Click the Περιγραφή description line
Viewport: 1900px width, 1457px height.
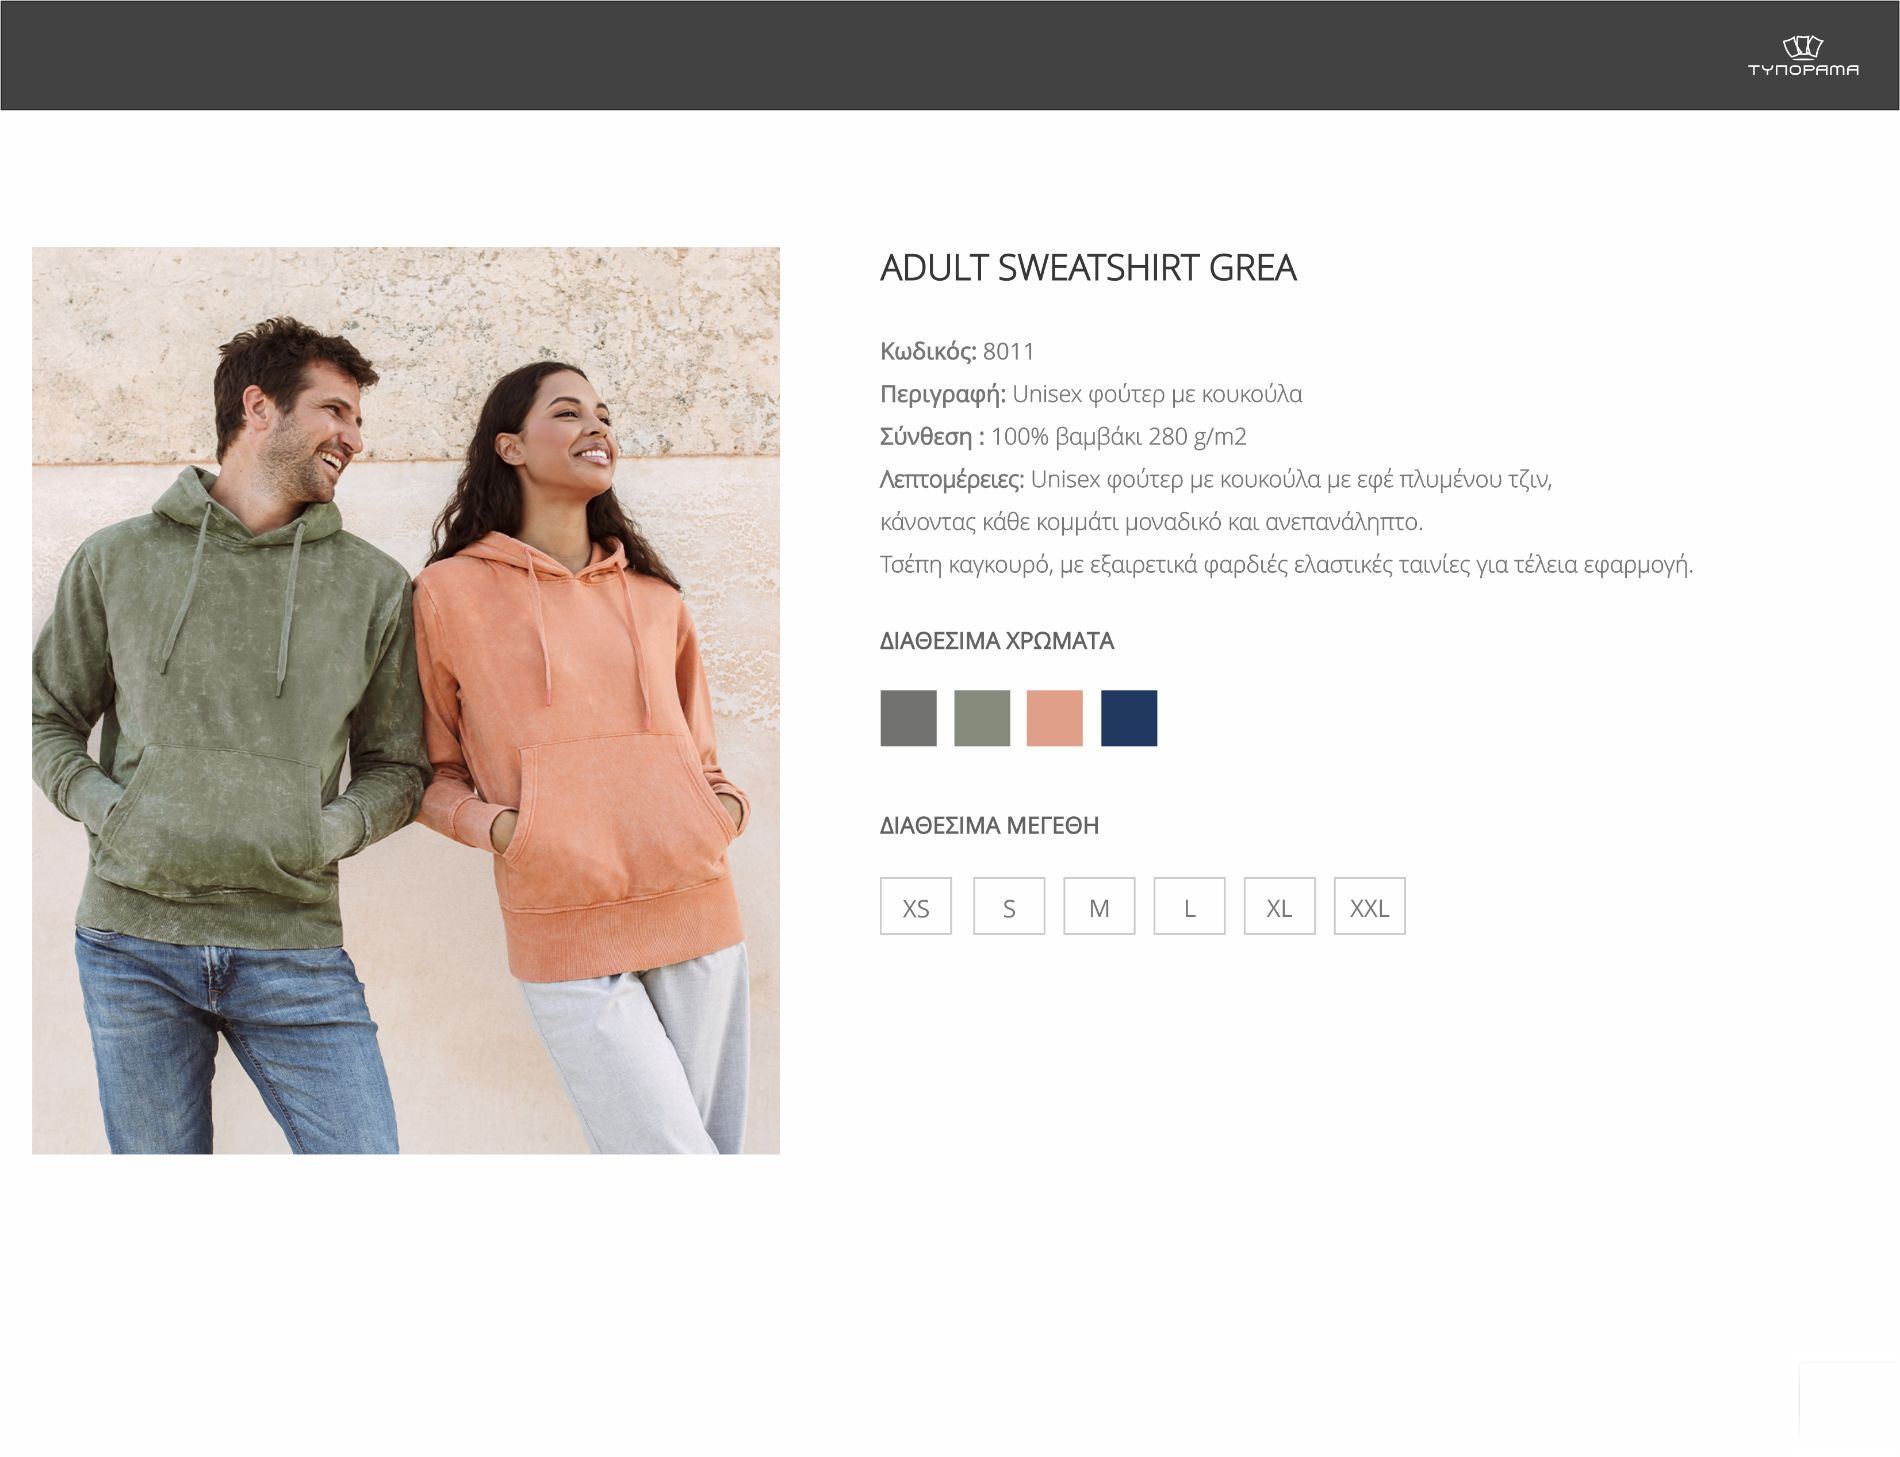1091,394
